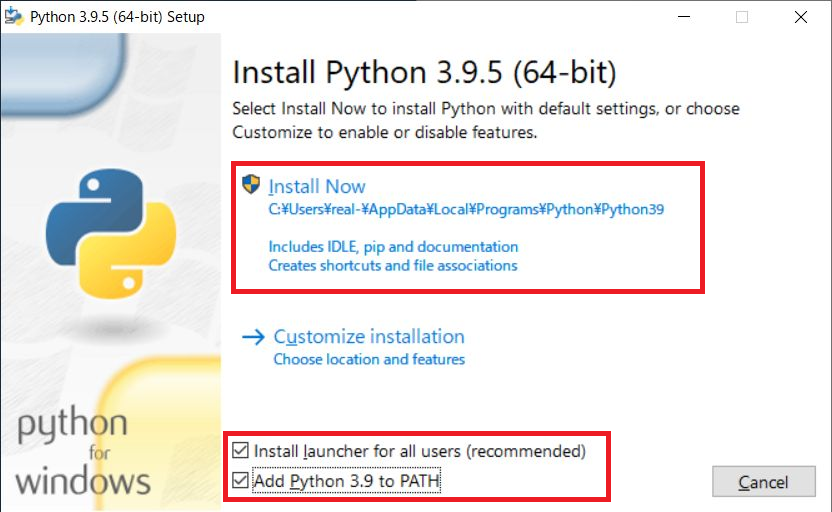Click Choose location and features subtitle
The width and height of the screenshot is (832, 512).
369,359
